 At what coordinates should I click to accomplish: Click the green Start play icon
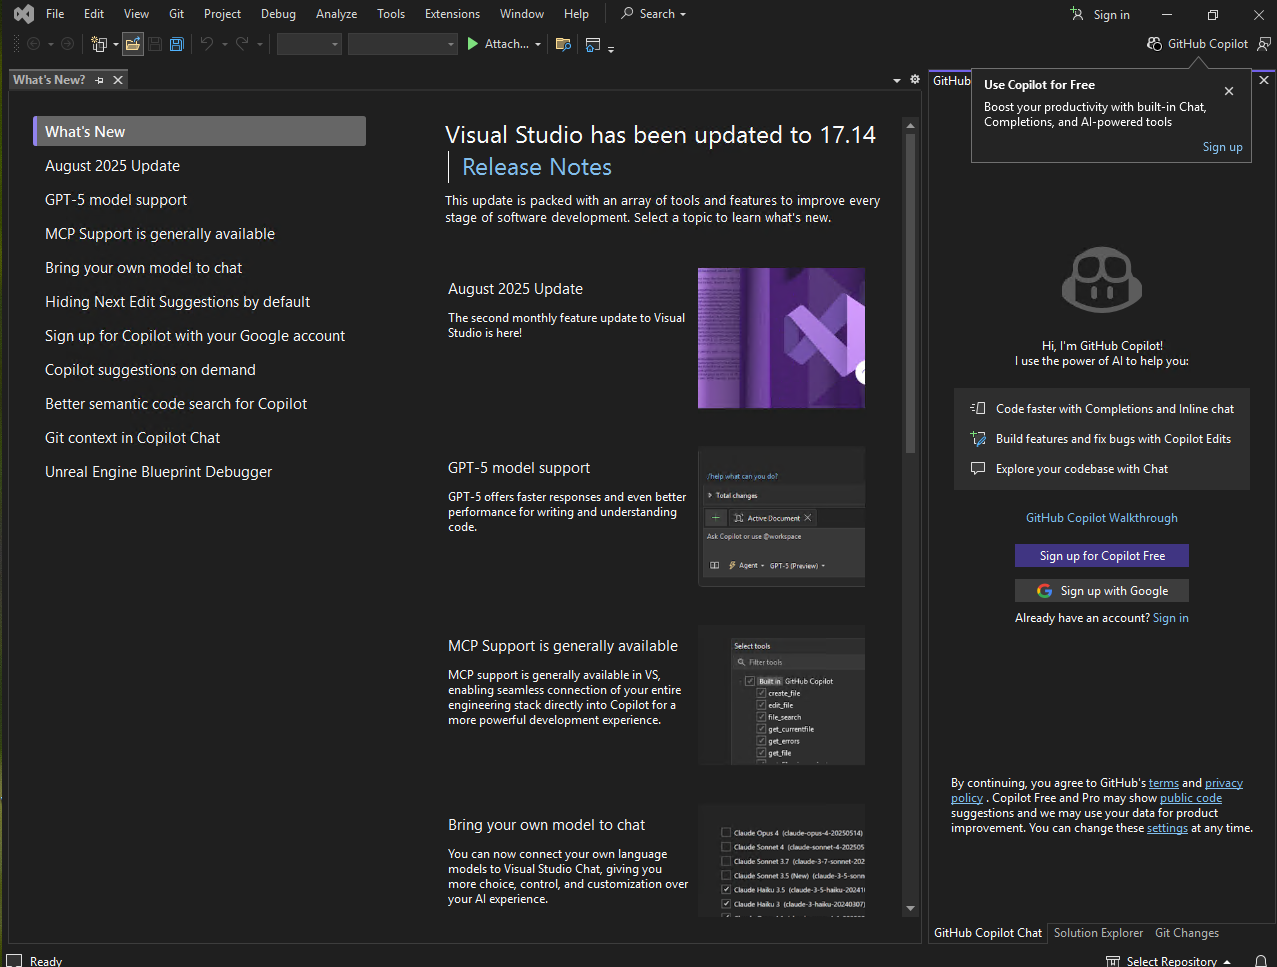click(473, 44)
